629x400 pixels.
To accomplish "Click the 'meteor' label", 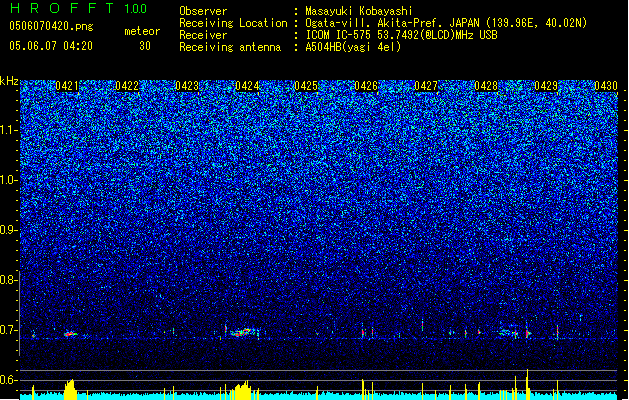I will (x=142, y=31).
